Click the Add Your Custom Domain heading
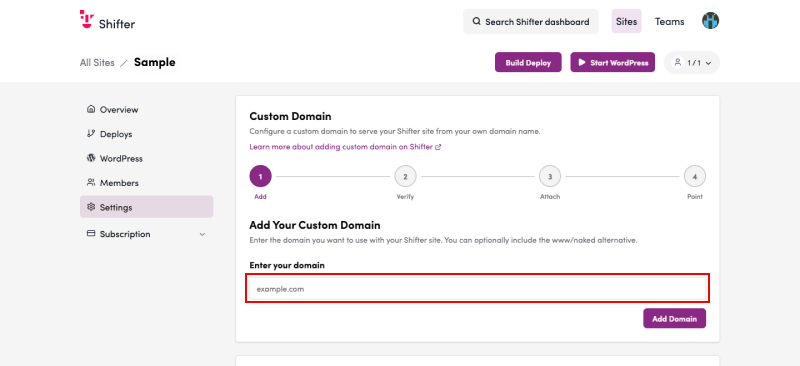 pos(315,225)
